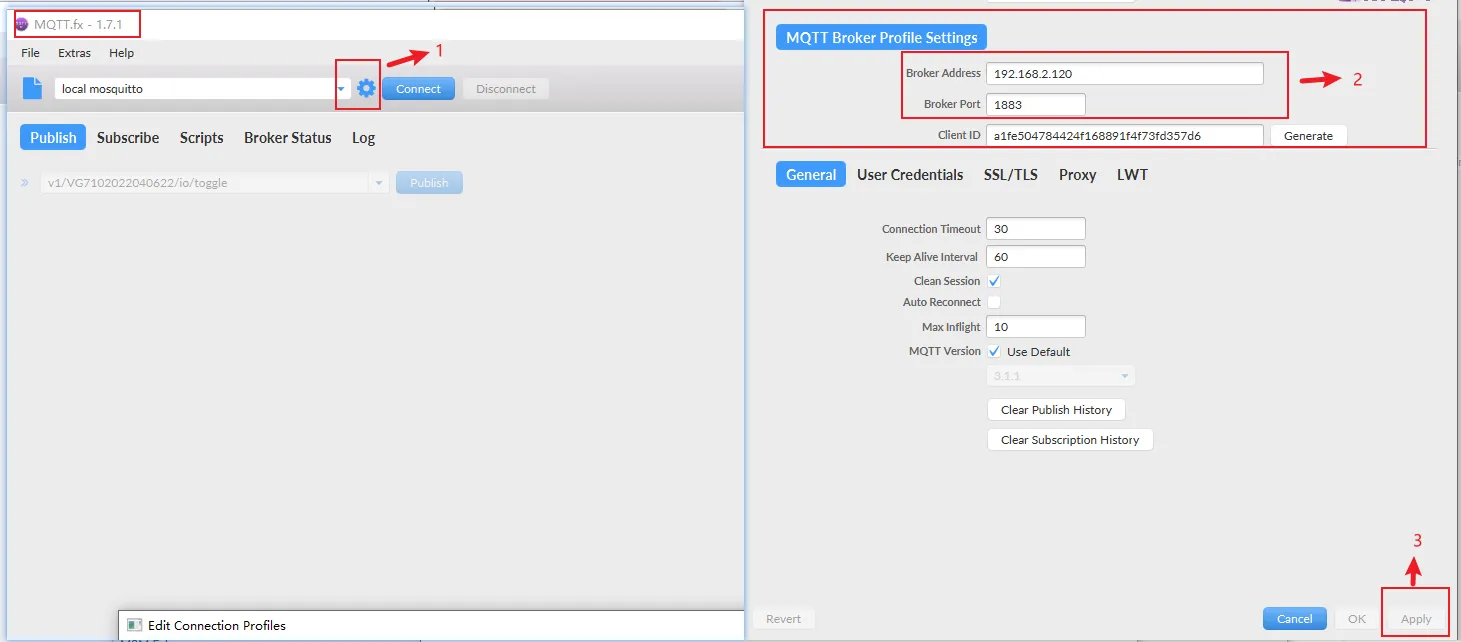Click the Edit Connection Profiles window icon
This screenshot has height=642, width=1461.
tap(134, 625)
